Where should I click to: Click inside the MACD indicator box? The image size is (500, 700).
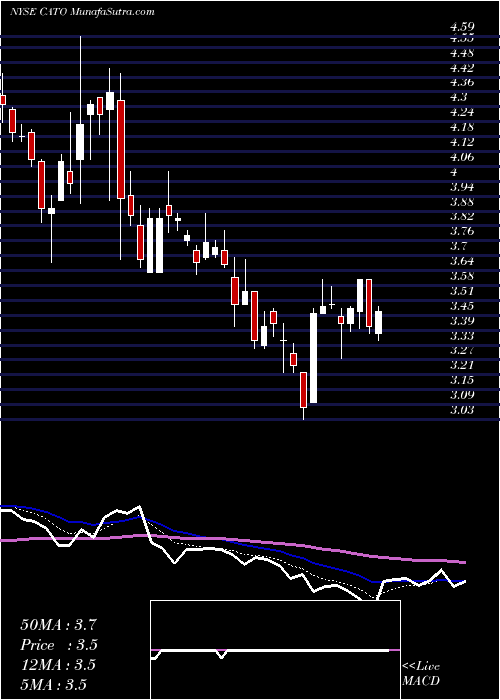(x=275, y=650)
